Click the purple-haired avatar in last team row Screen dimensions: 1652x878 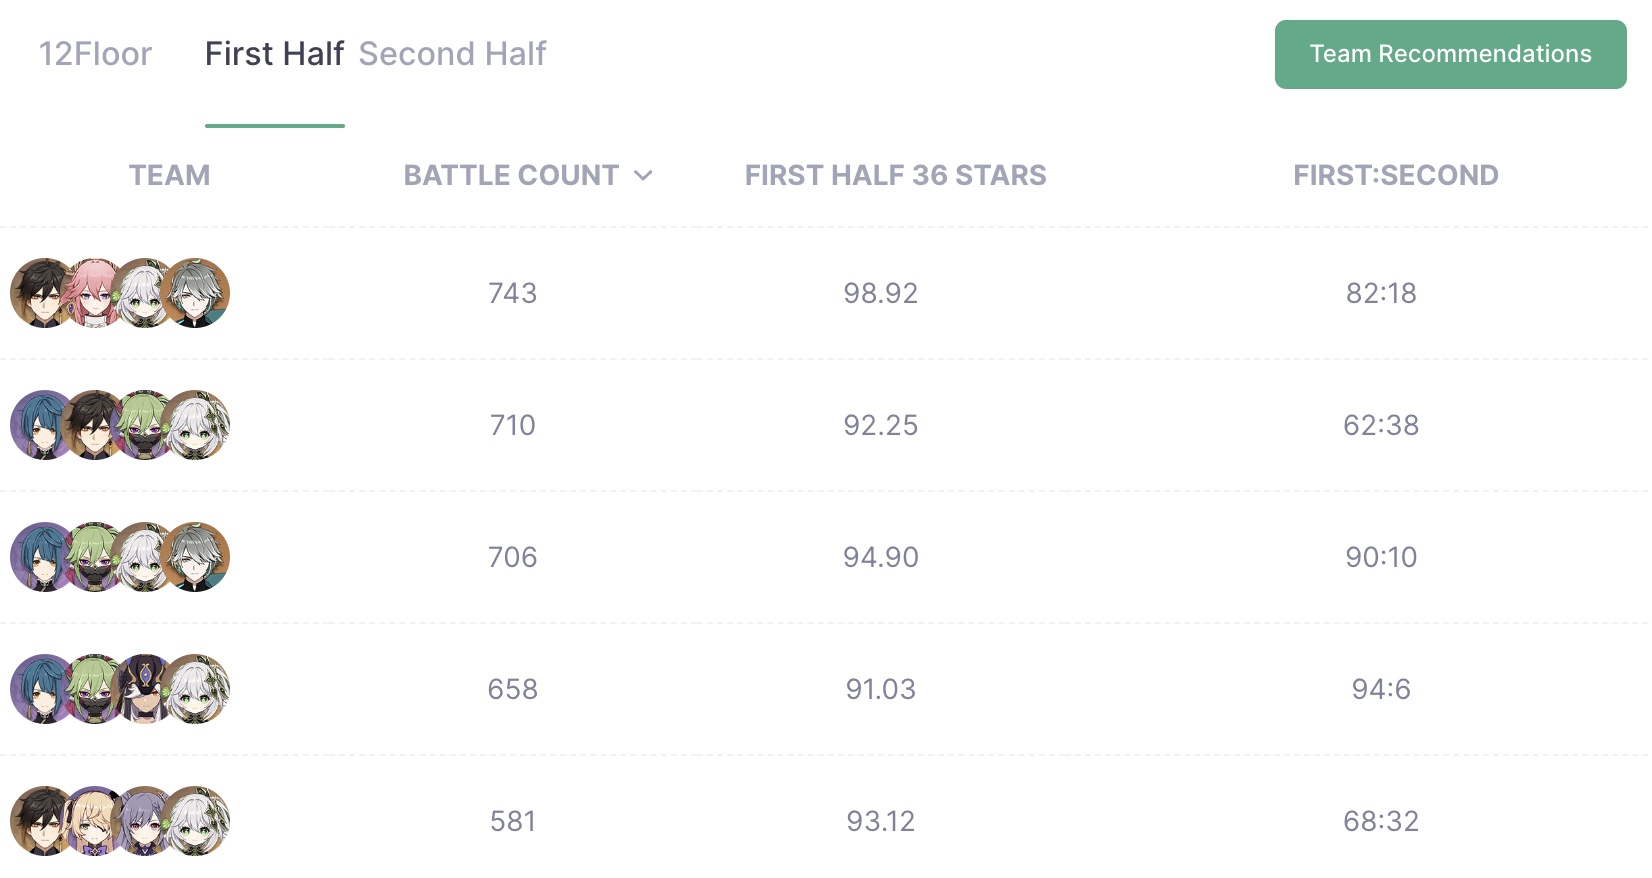pyautogui.click(x=145, y=821)
